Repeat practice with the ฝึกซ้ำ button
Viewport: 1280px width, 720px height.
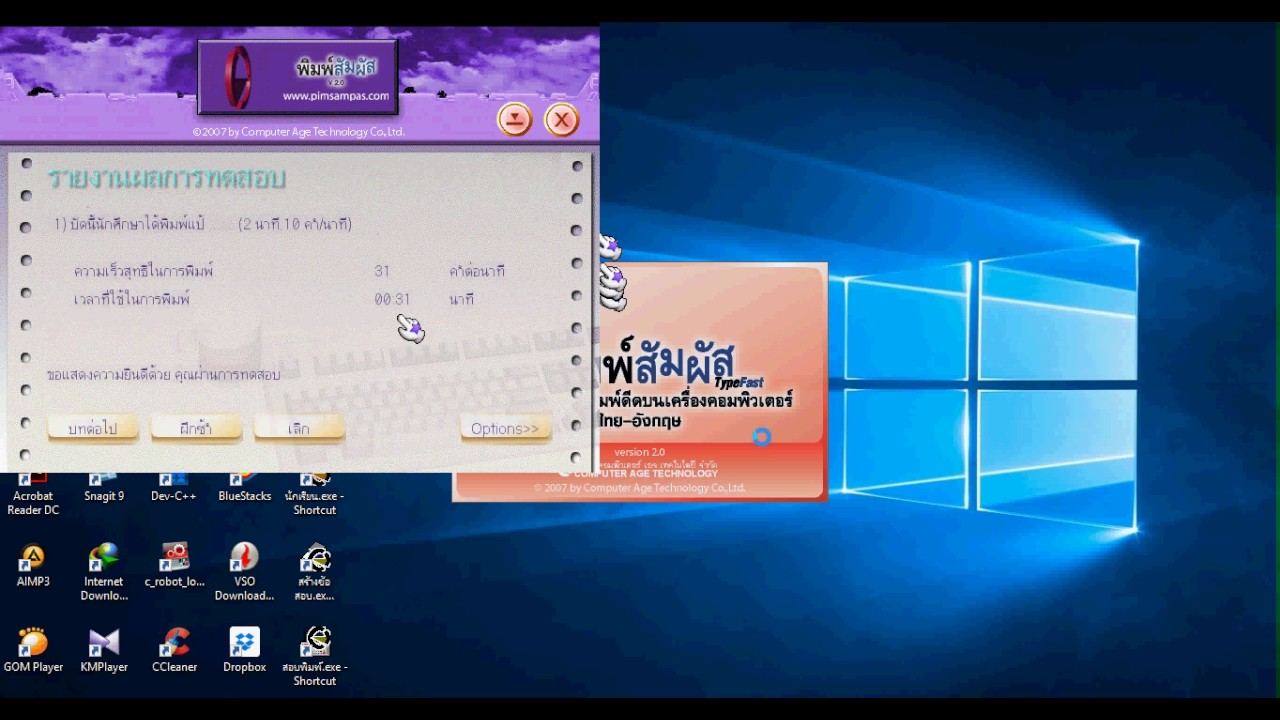196,428
